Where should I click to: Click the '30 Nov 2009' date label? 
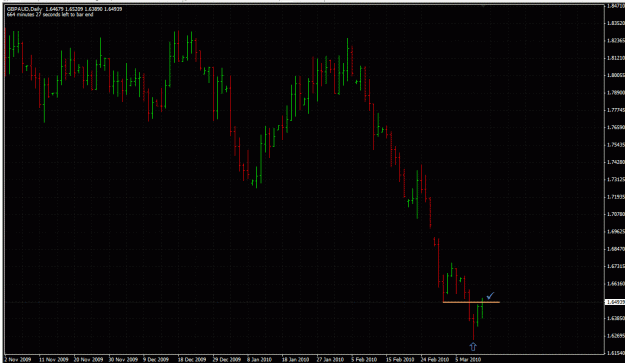pyautogui.click(x=123, y=359)
